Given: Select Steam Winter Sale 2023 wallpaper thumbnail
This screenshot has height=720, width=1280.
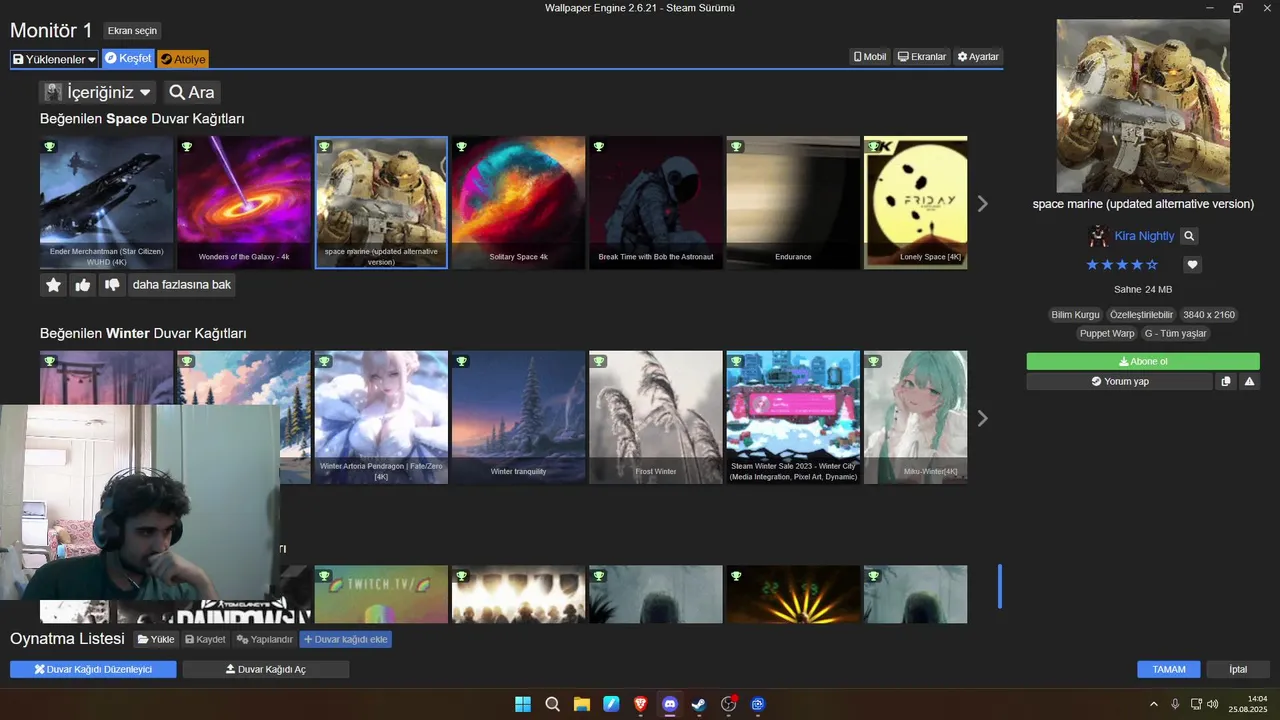Looking at the screenshot, I should click(793, 417).
